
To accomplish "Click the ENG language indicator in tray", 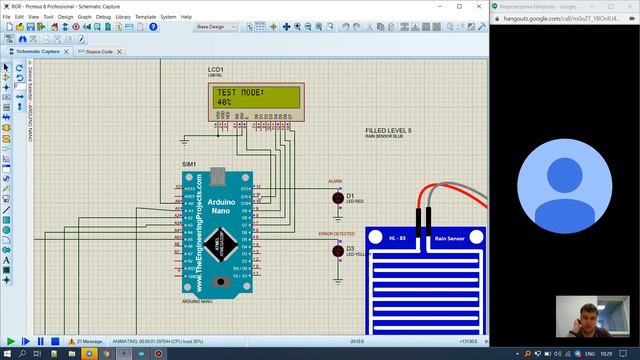I will point(590,354).
